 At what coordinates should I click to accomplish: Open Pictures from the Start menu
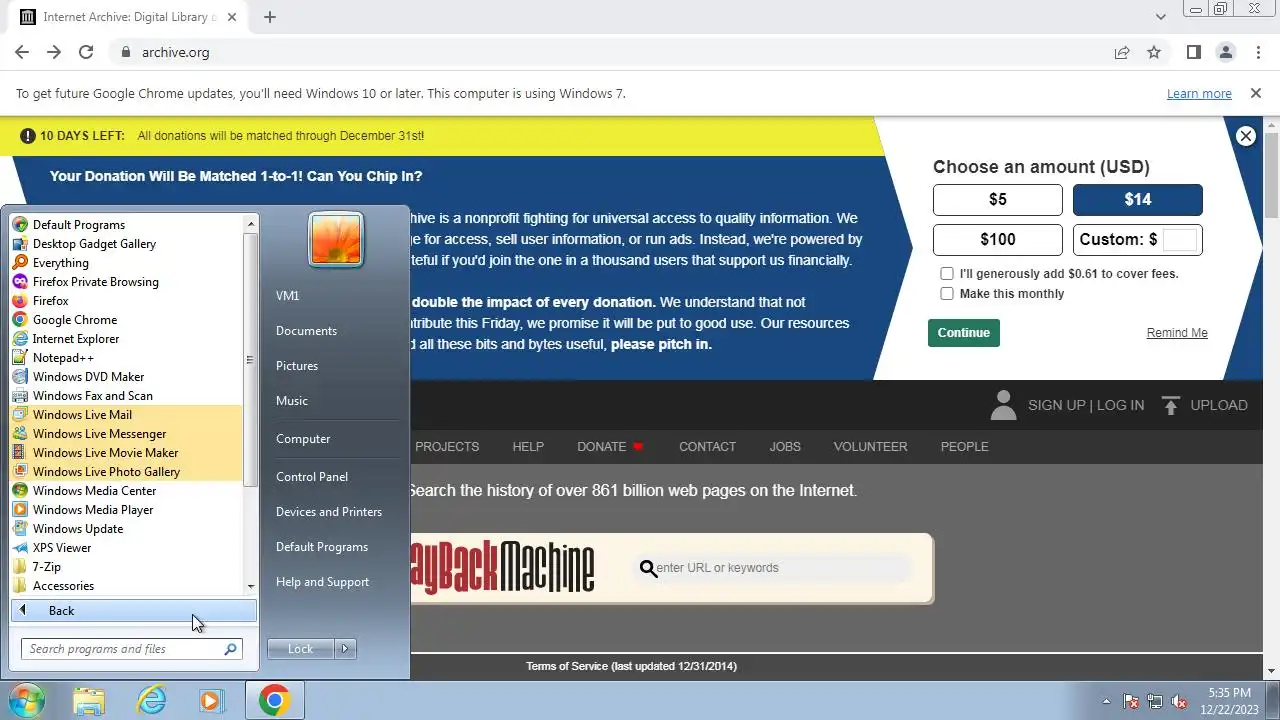[297, 366]
